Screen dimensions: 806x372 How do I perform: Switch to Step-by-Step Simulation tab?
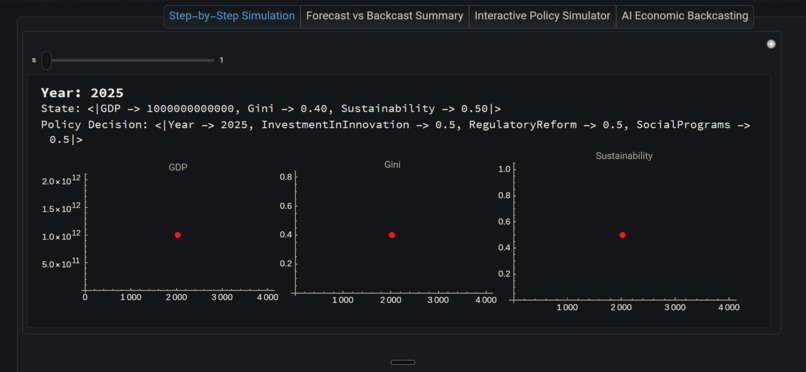tap(232, 16)
